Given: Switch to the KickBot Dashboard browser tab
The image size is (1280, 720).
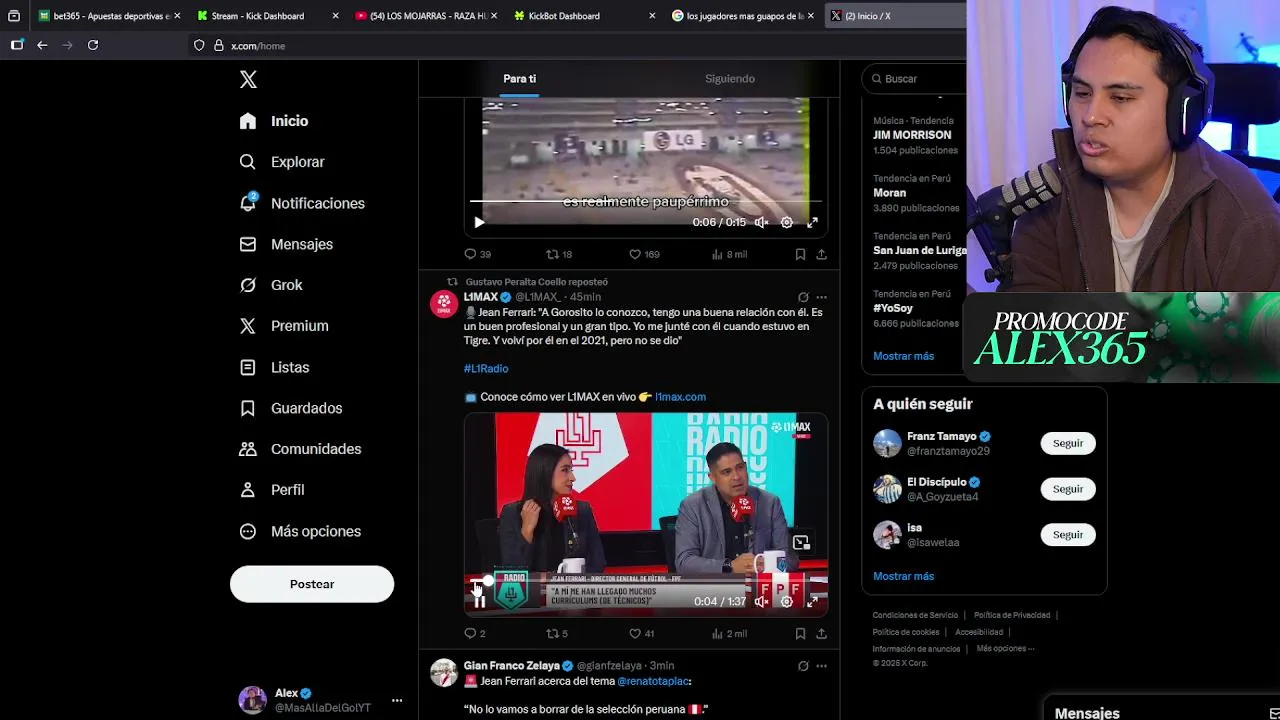Looking at the screenshot, I should (x=585, y=16).
